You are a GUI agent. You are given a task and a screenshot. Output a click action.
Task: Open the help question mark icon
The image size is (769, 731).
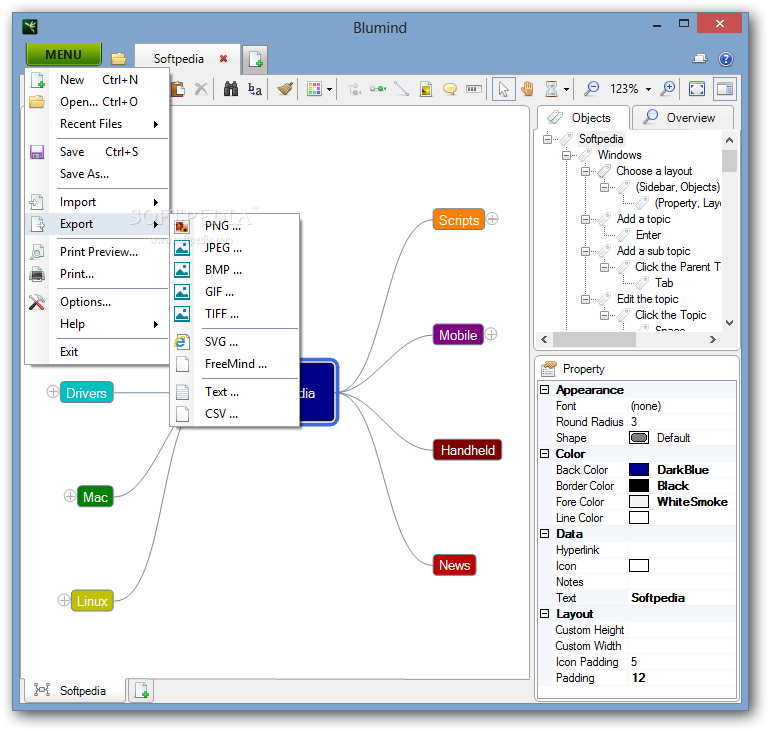[x=726, y=59]
